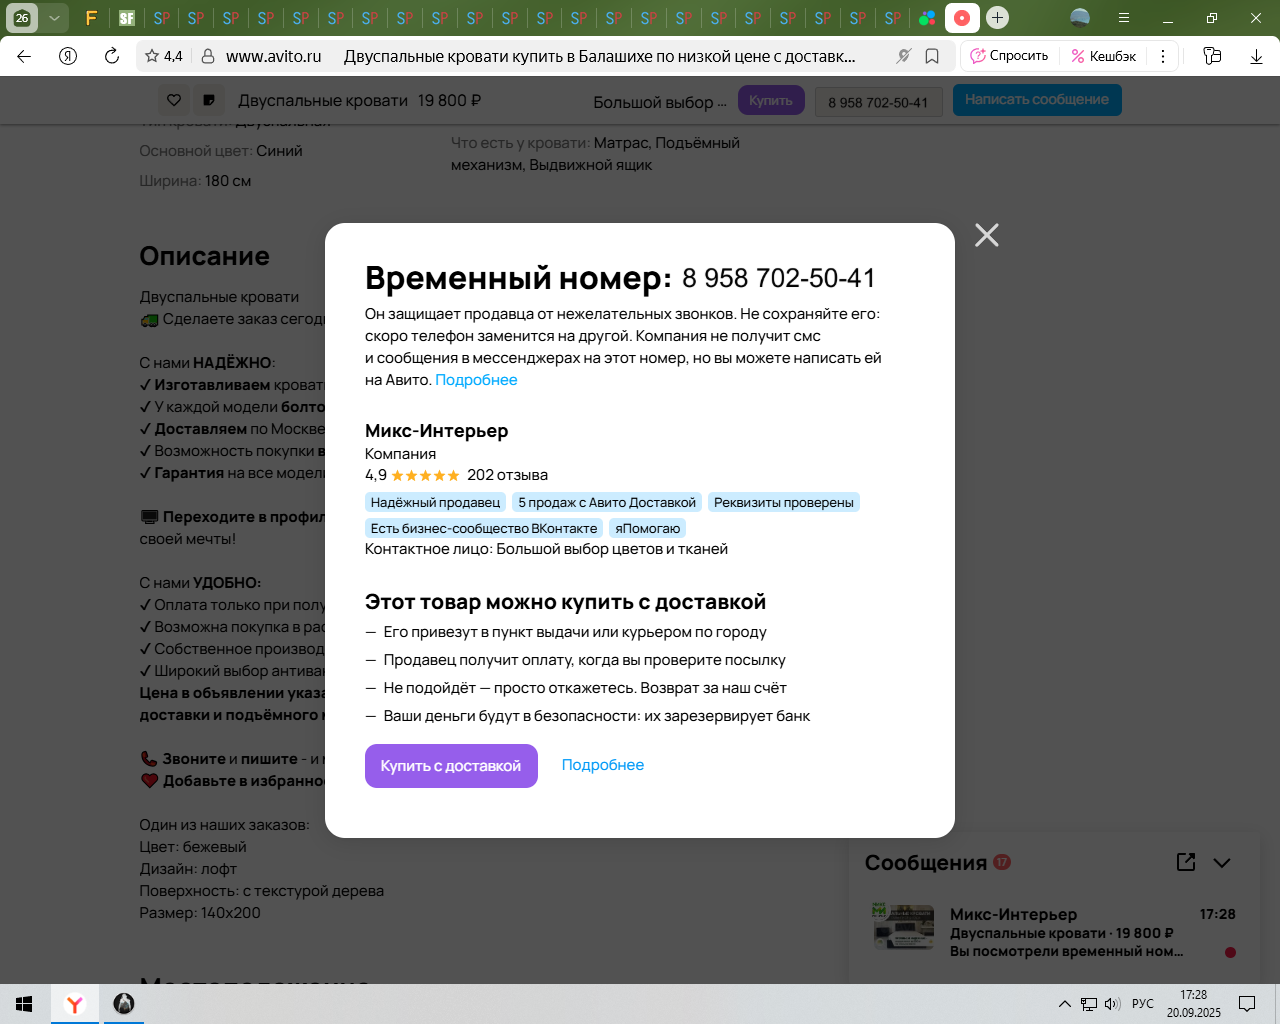
Task: Add a note to the listing
Action: tap(208, 100)
